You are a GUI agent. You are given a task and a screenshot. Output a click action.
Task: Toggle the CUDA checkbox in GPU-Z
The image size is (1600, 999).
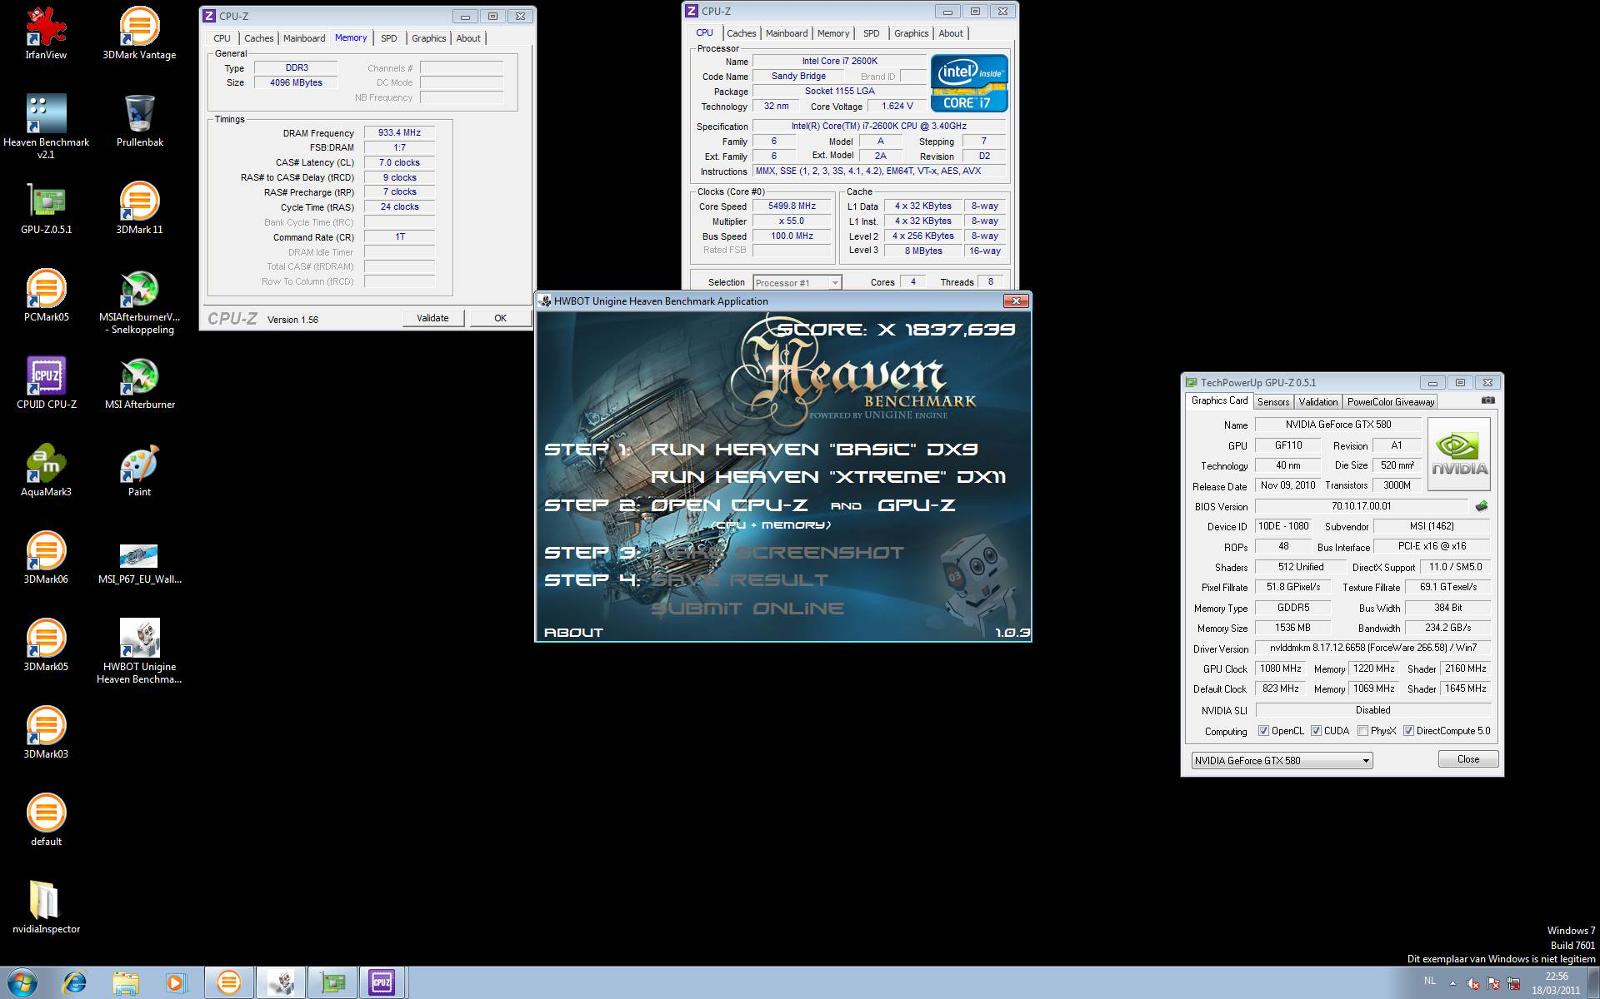point(1316,731)
